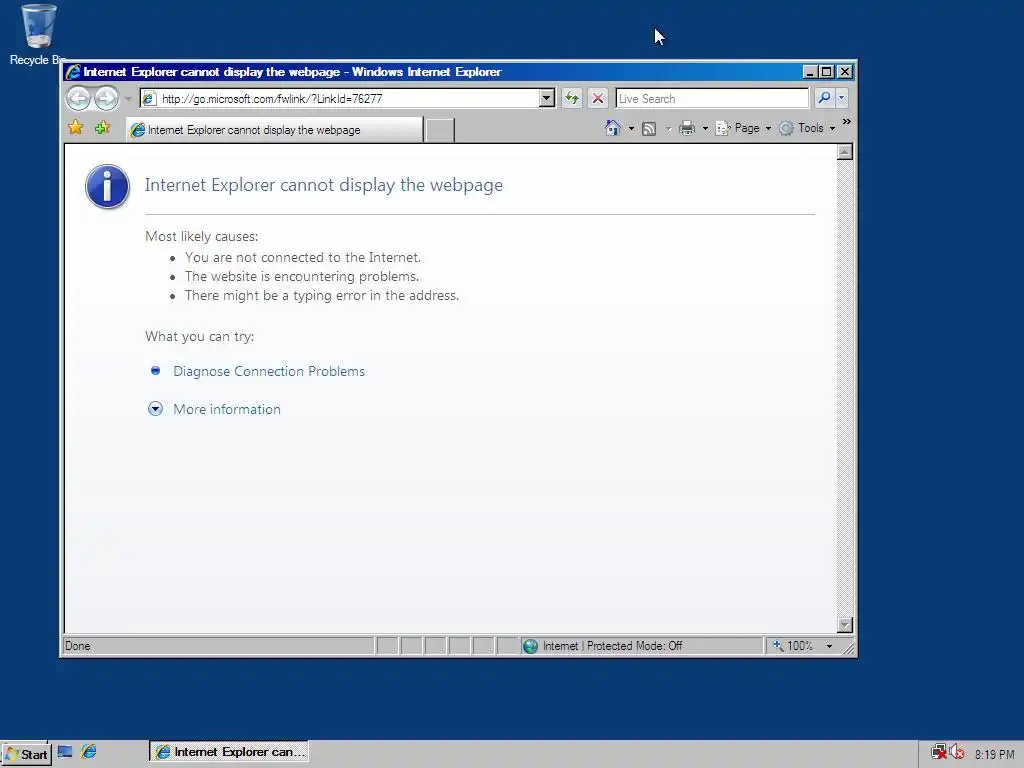Show more toolbar commands chevron
Viewport: 1024px width, 768px height.
pos(846,121)
